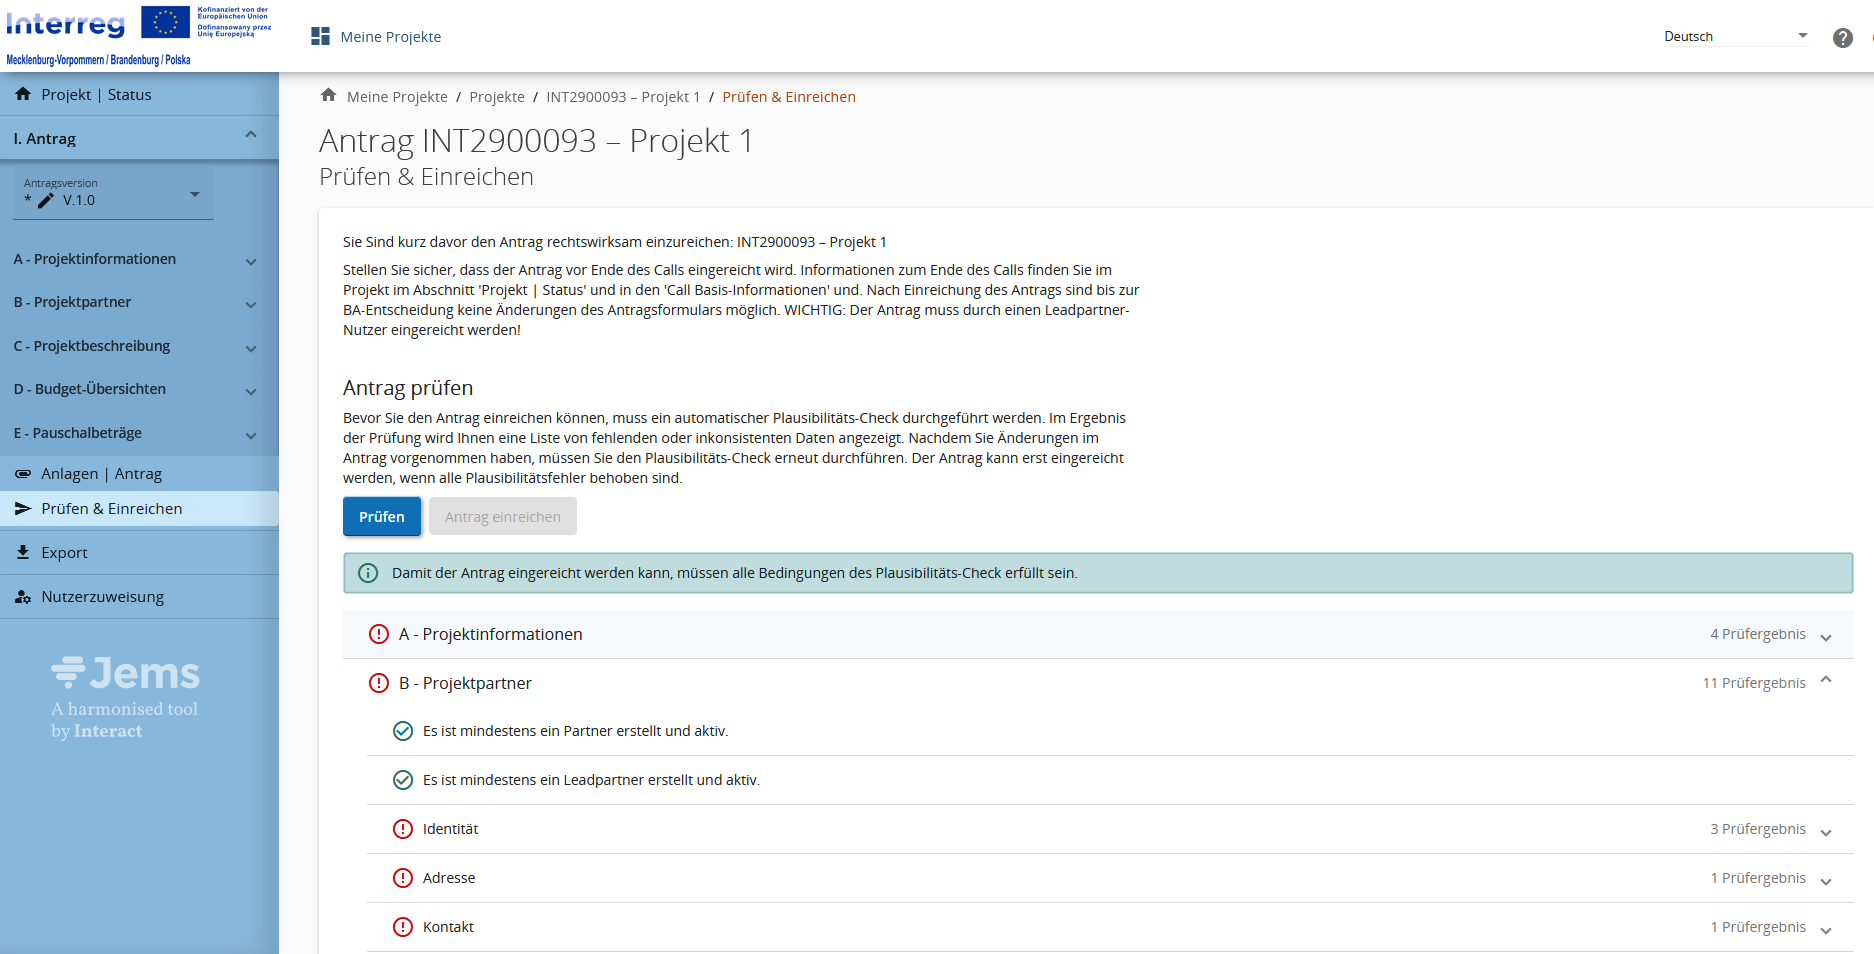
Task: Click the help question mark icon
Action: pos(1842,38)
